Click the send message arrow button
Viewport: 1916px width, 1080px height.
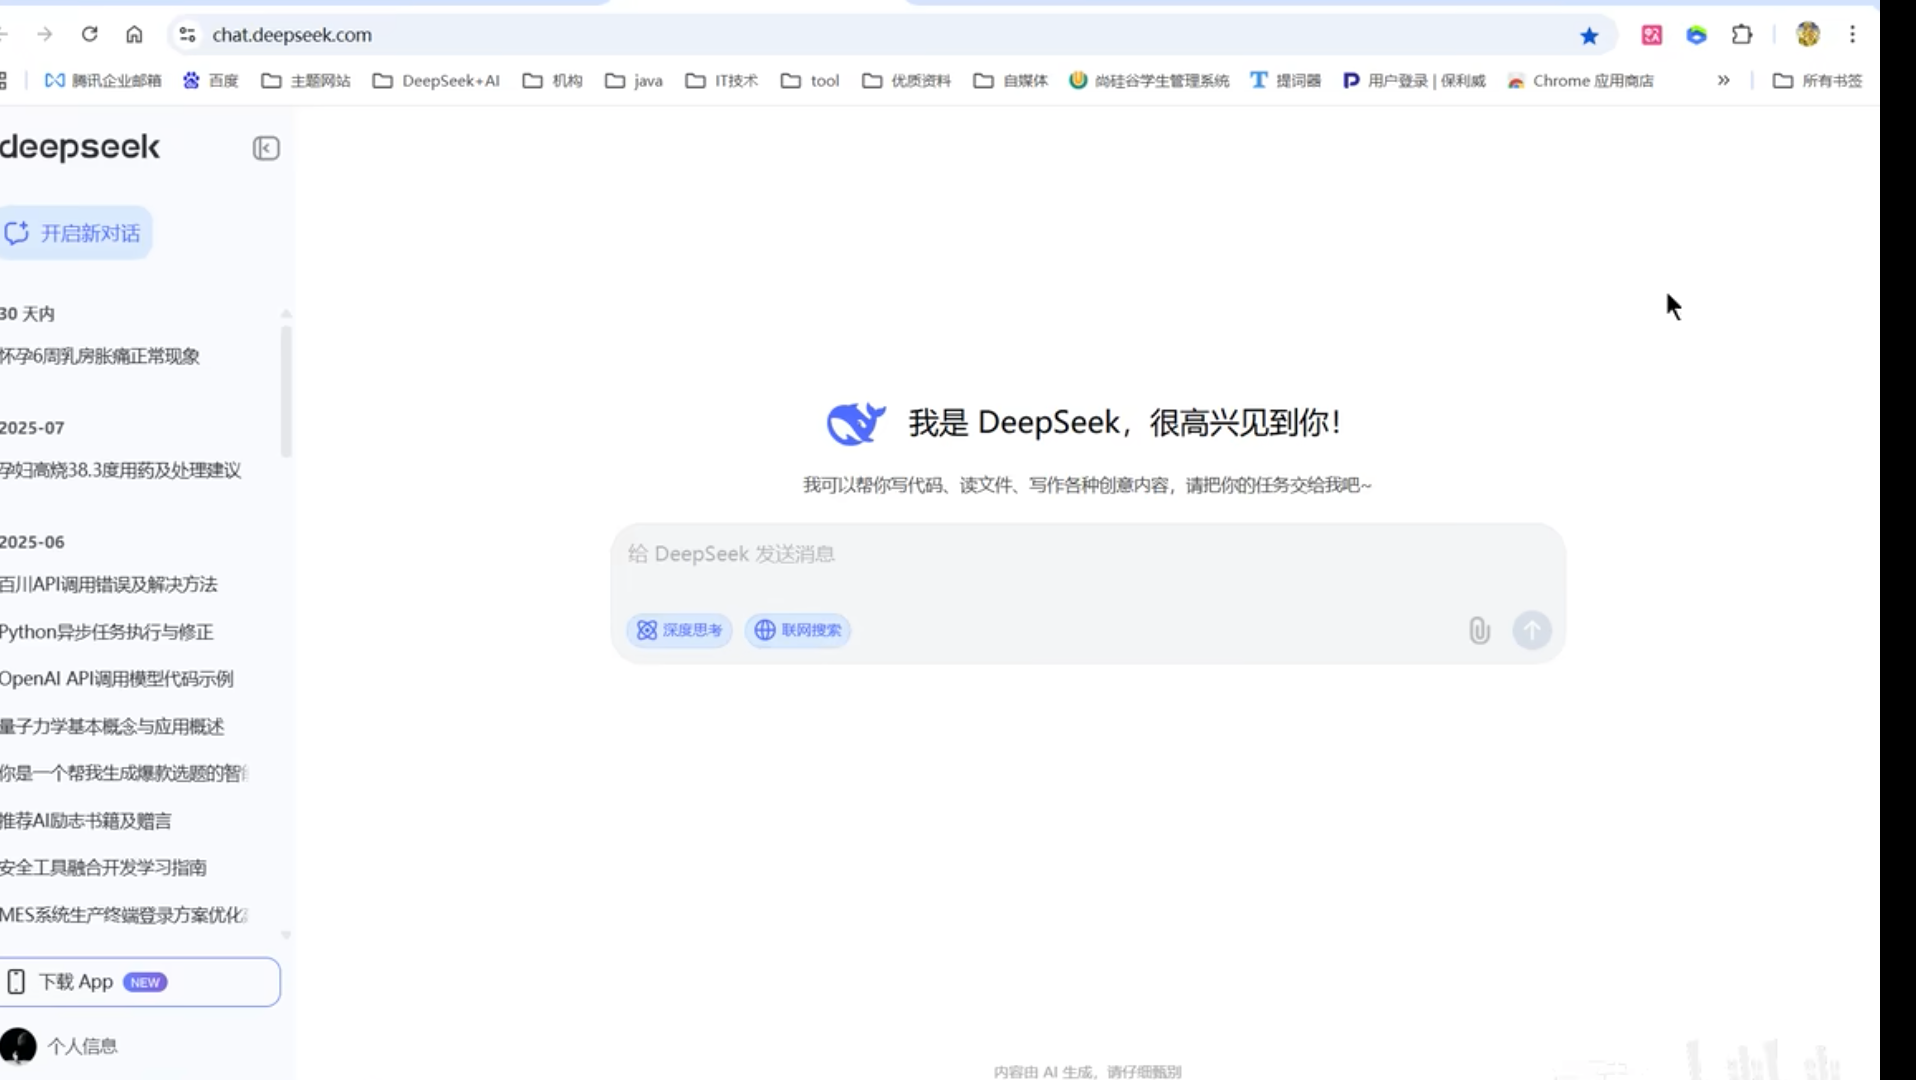coord(1531,630)
